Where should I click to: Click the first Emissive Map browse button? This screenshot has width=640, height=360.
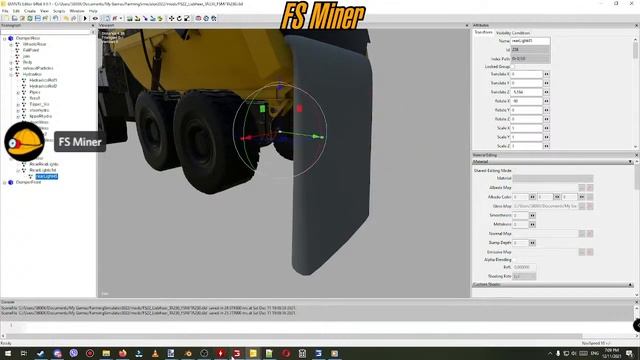click(582, 252)
